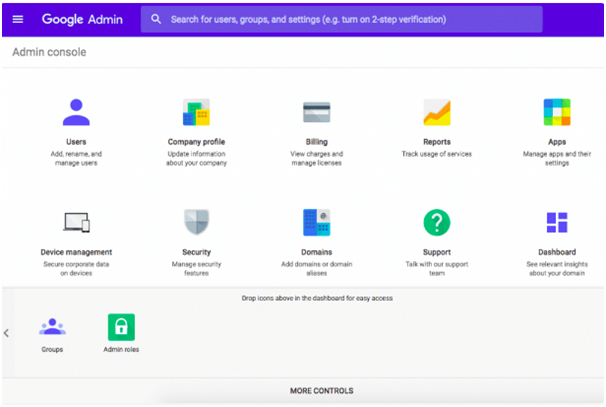
Task: Click the Dashboard title text
Action: [557, 252]
